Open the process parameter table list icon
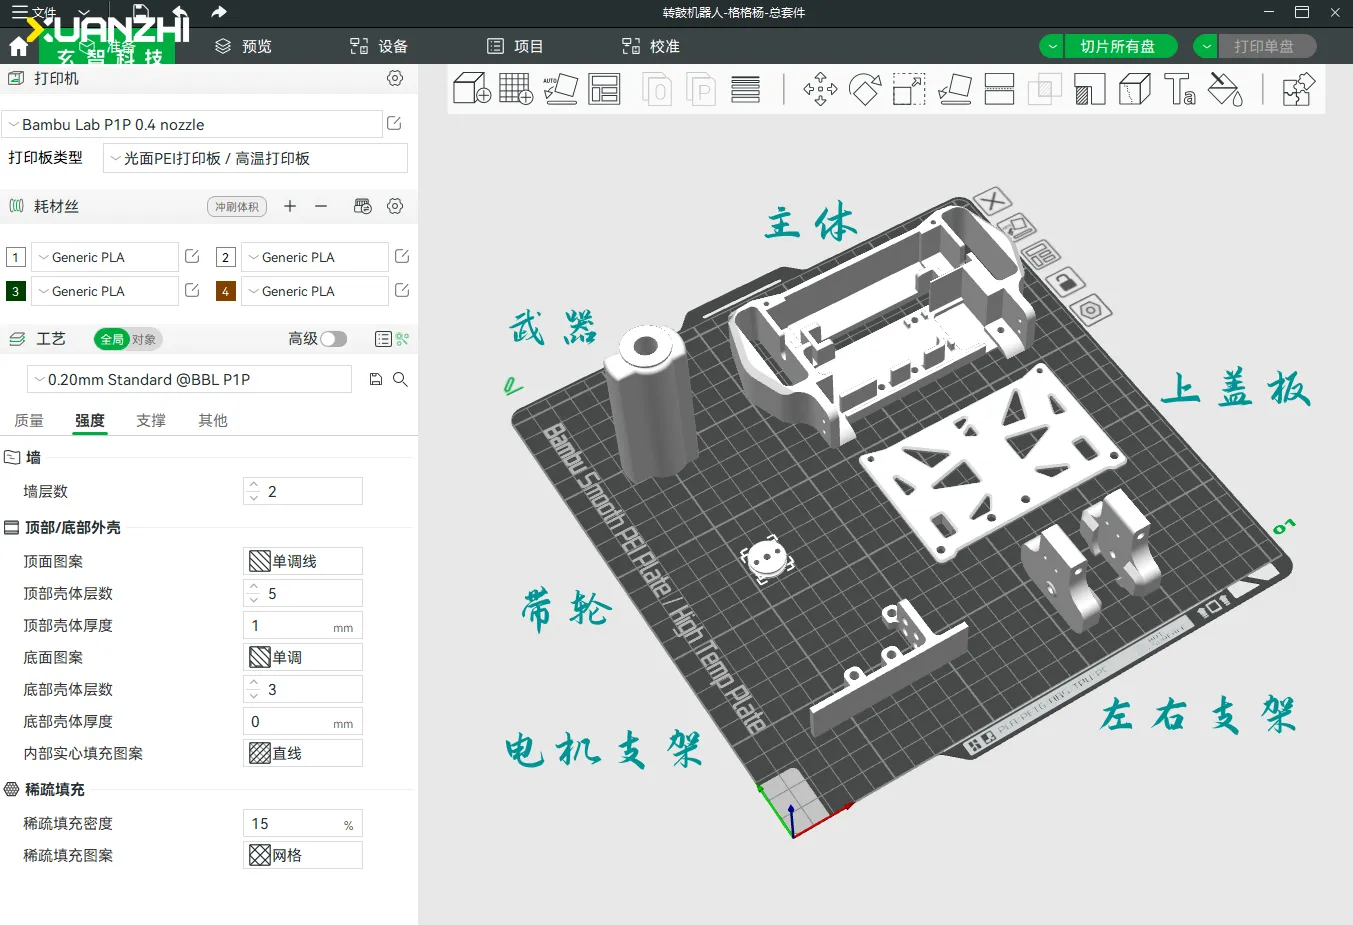 383,339
